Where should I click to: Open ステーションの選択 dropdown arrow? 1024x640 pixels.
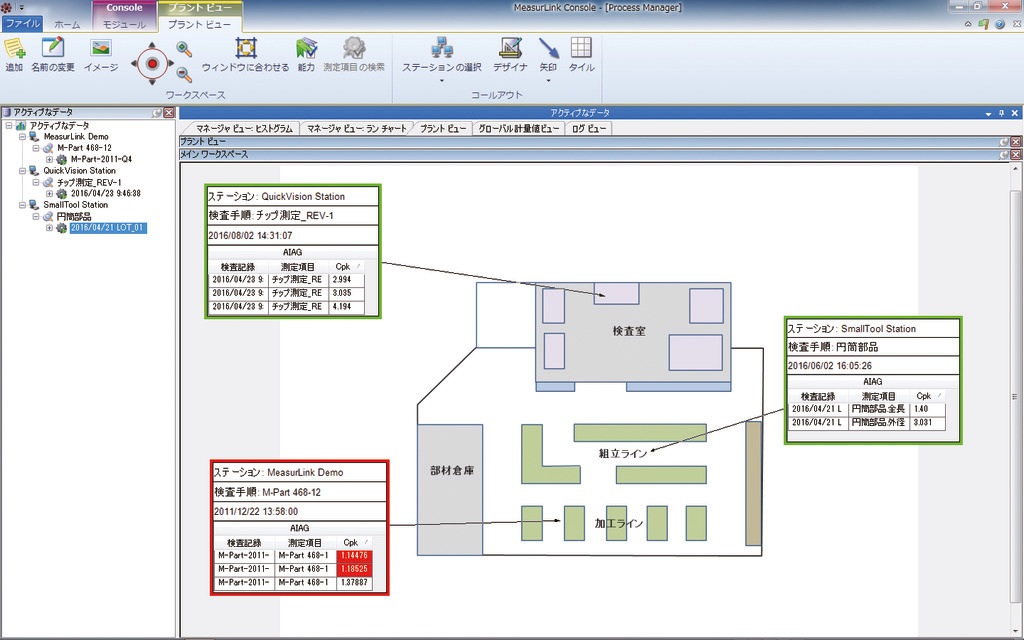tap(442, 81)
